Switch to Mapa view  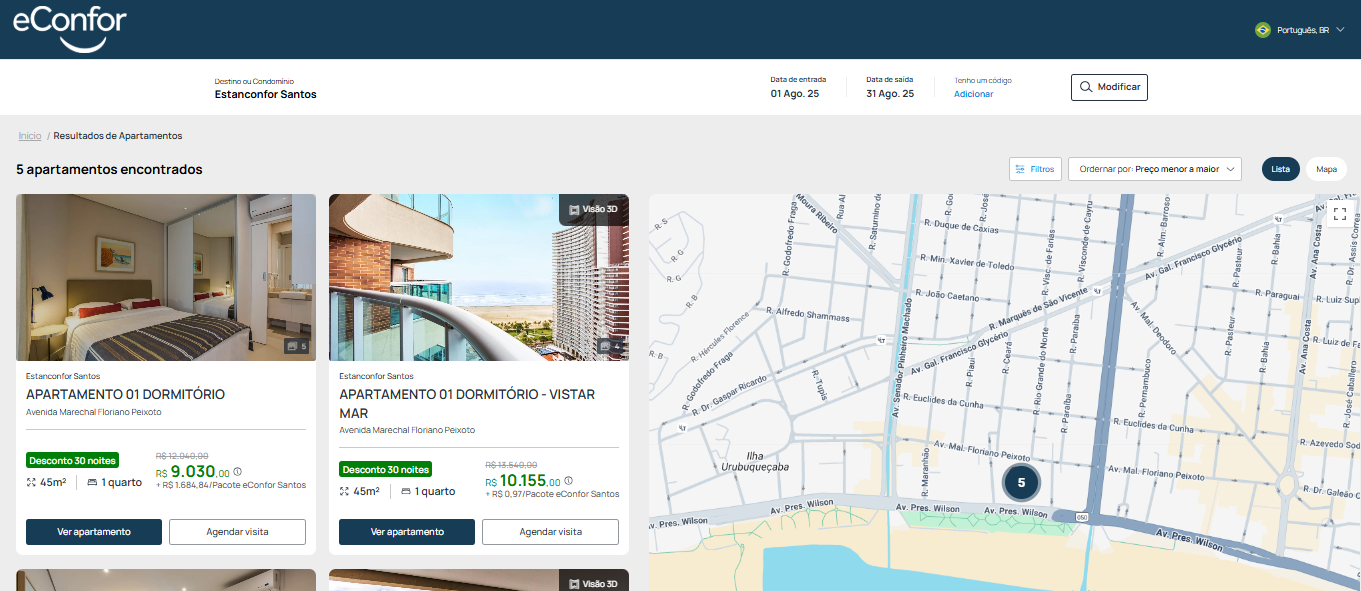1326,169
